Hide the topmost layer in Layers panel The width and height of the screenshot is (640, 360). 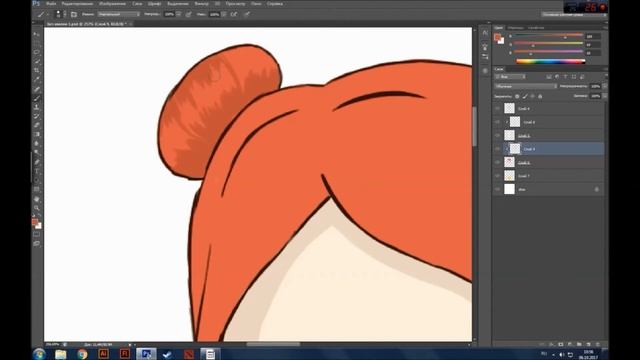[497, 109]
